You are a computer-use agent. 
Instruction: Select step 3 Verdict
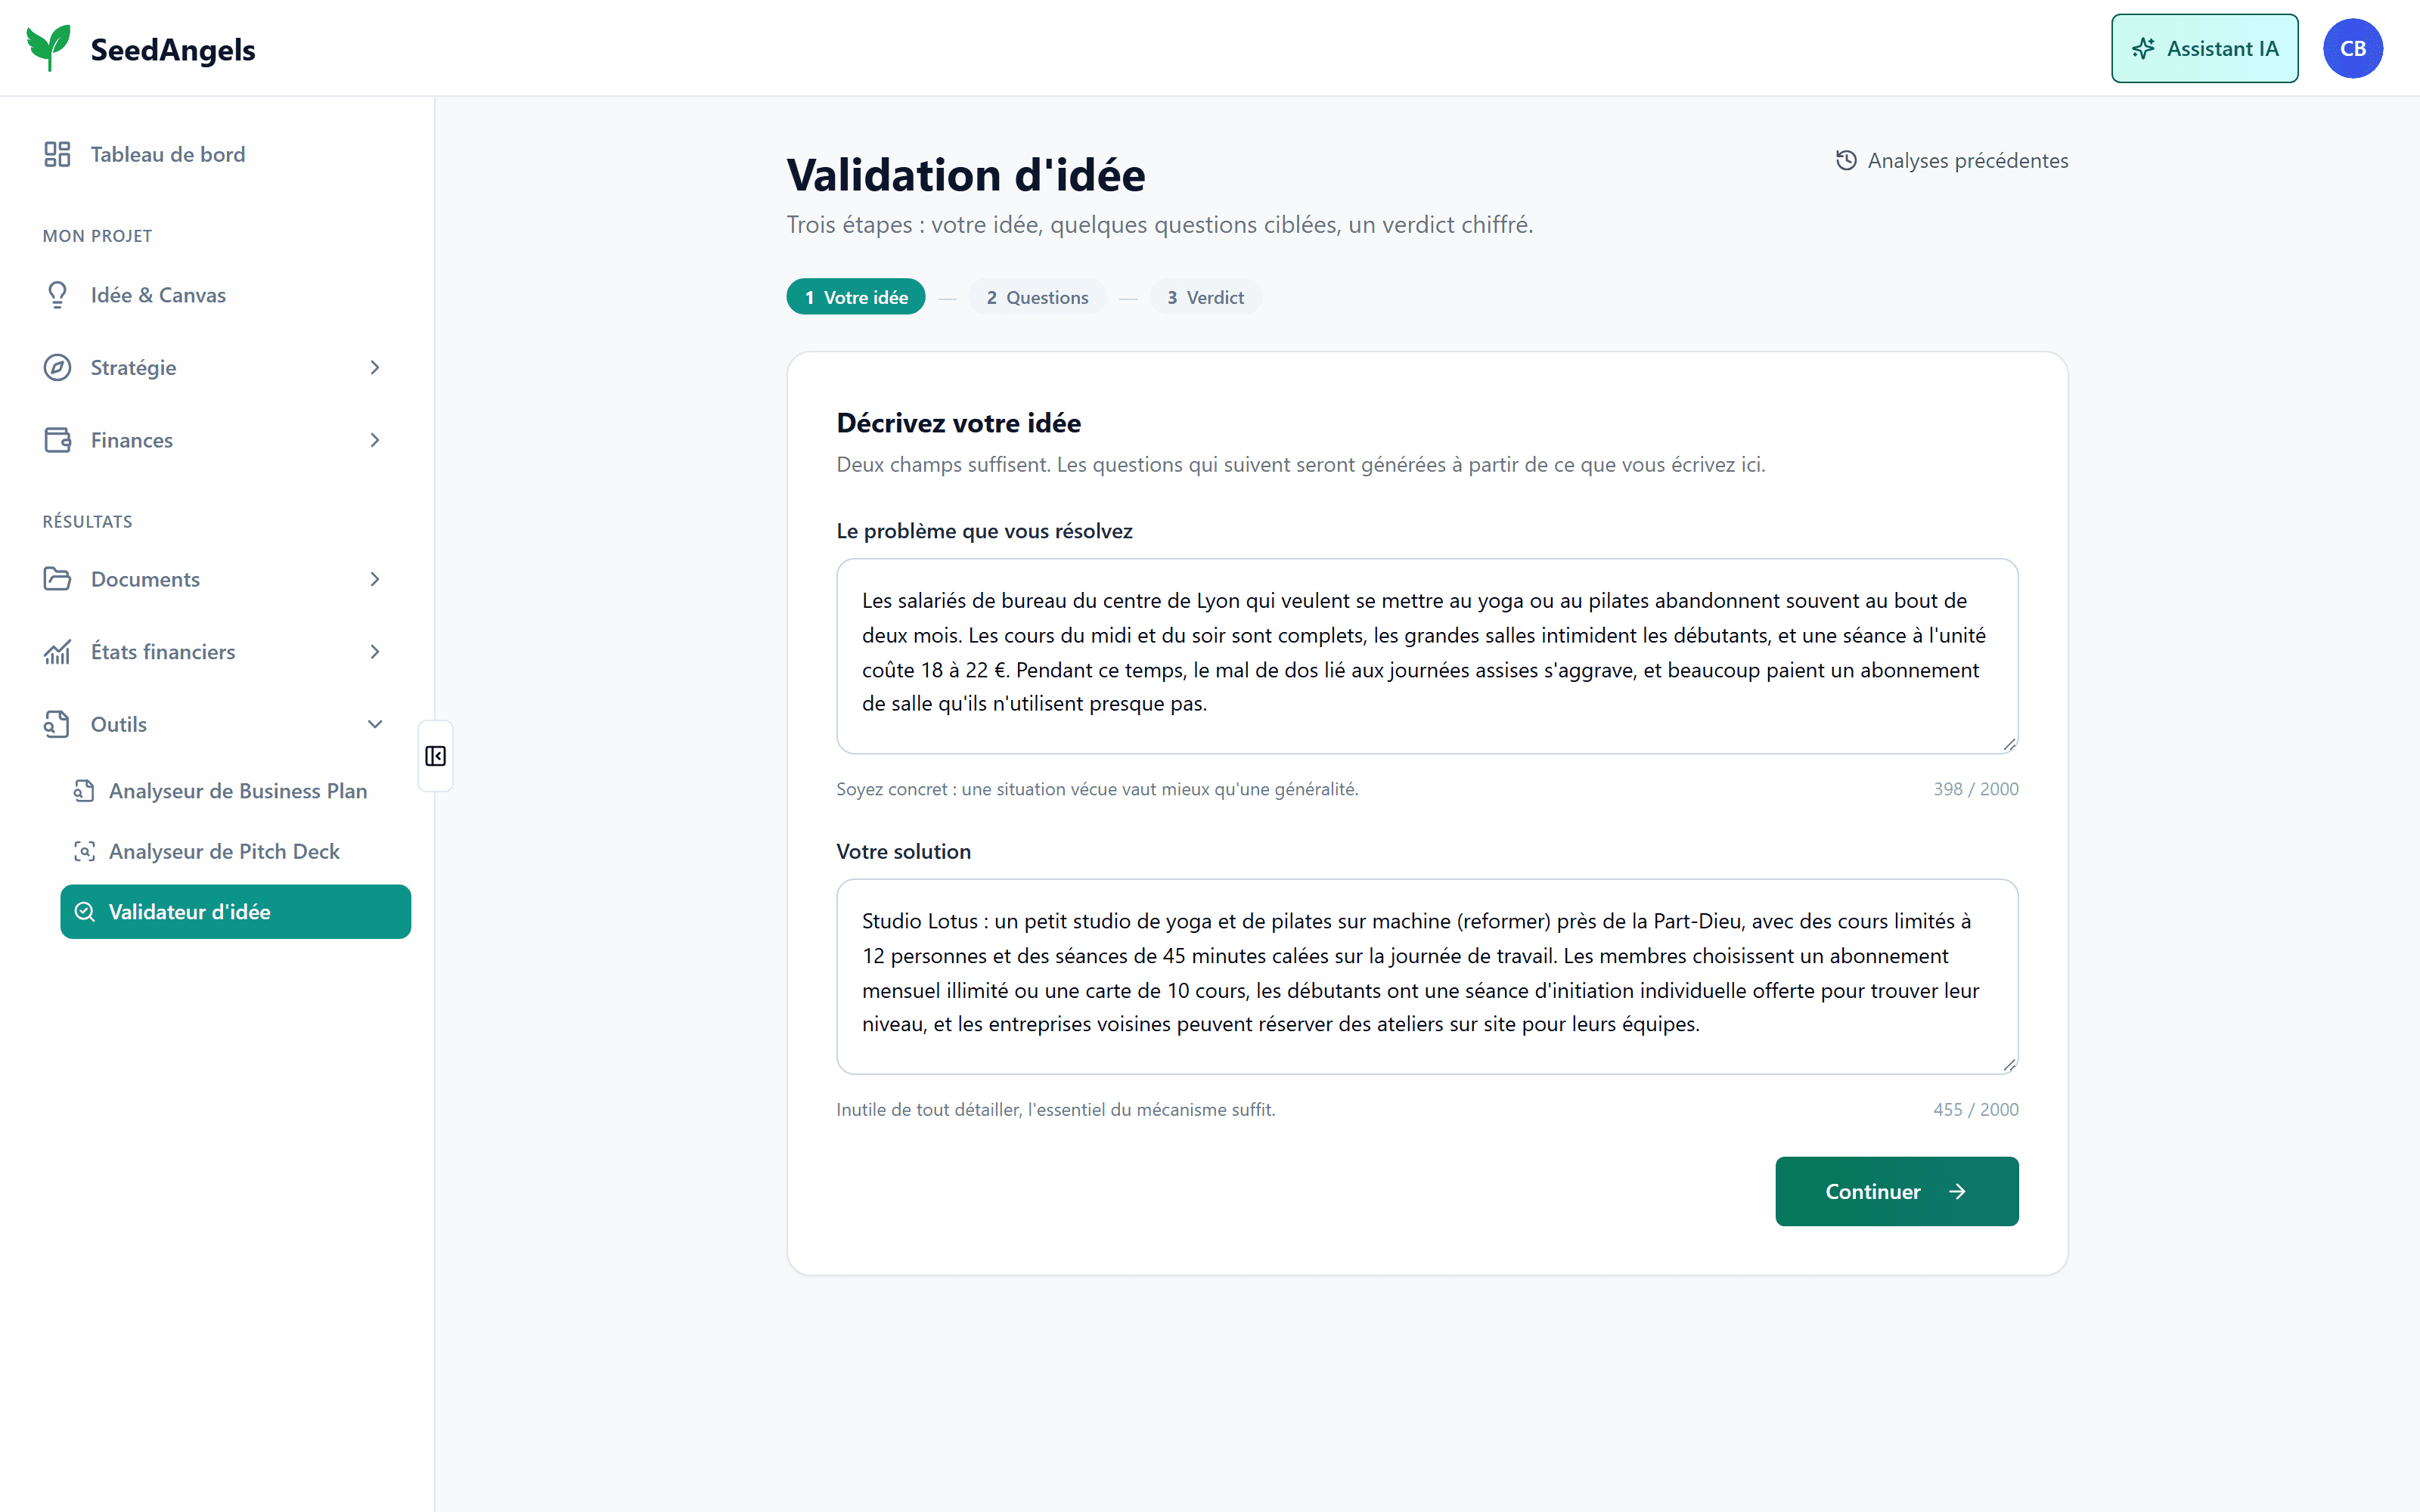[x=1205, y=297]
